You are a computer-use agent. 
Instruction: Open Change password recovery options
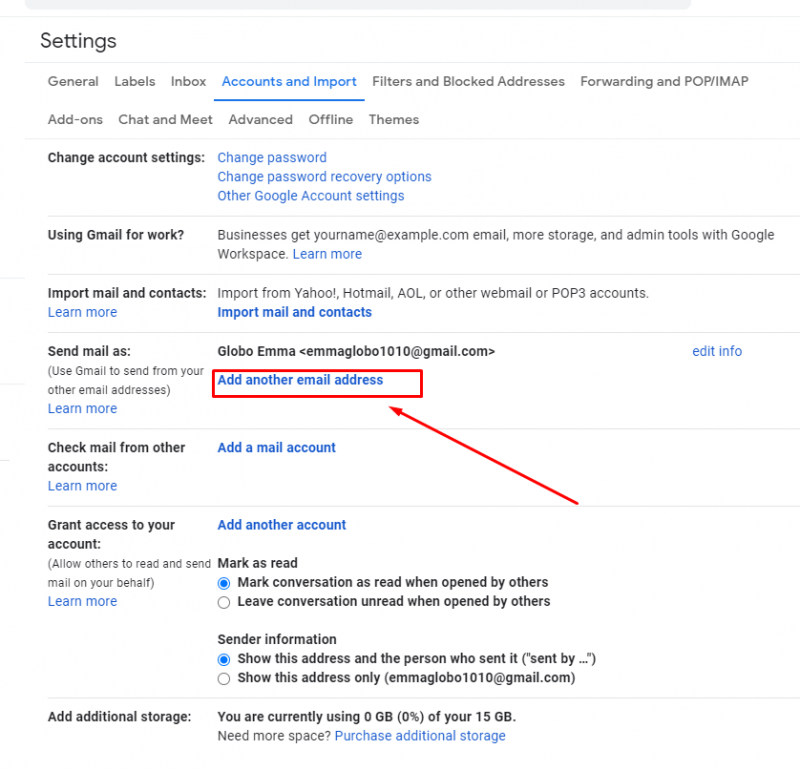(x=324, y=176)
